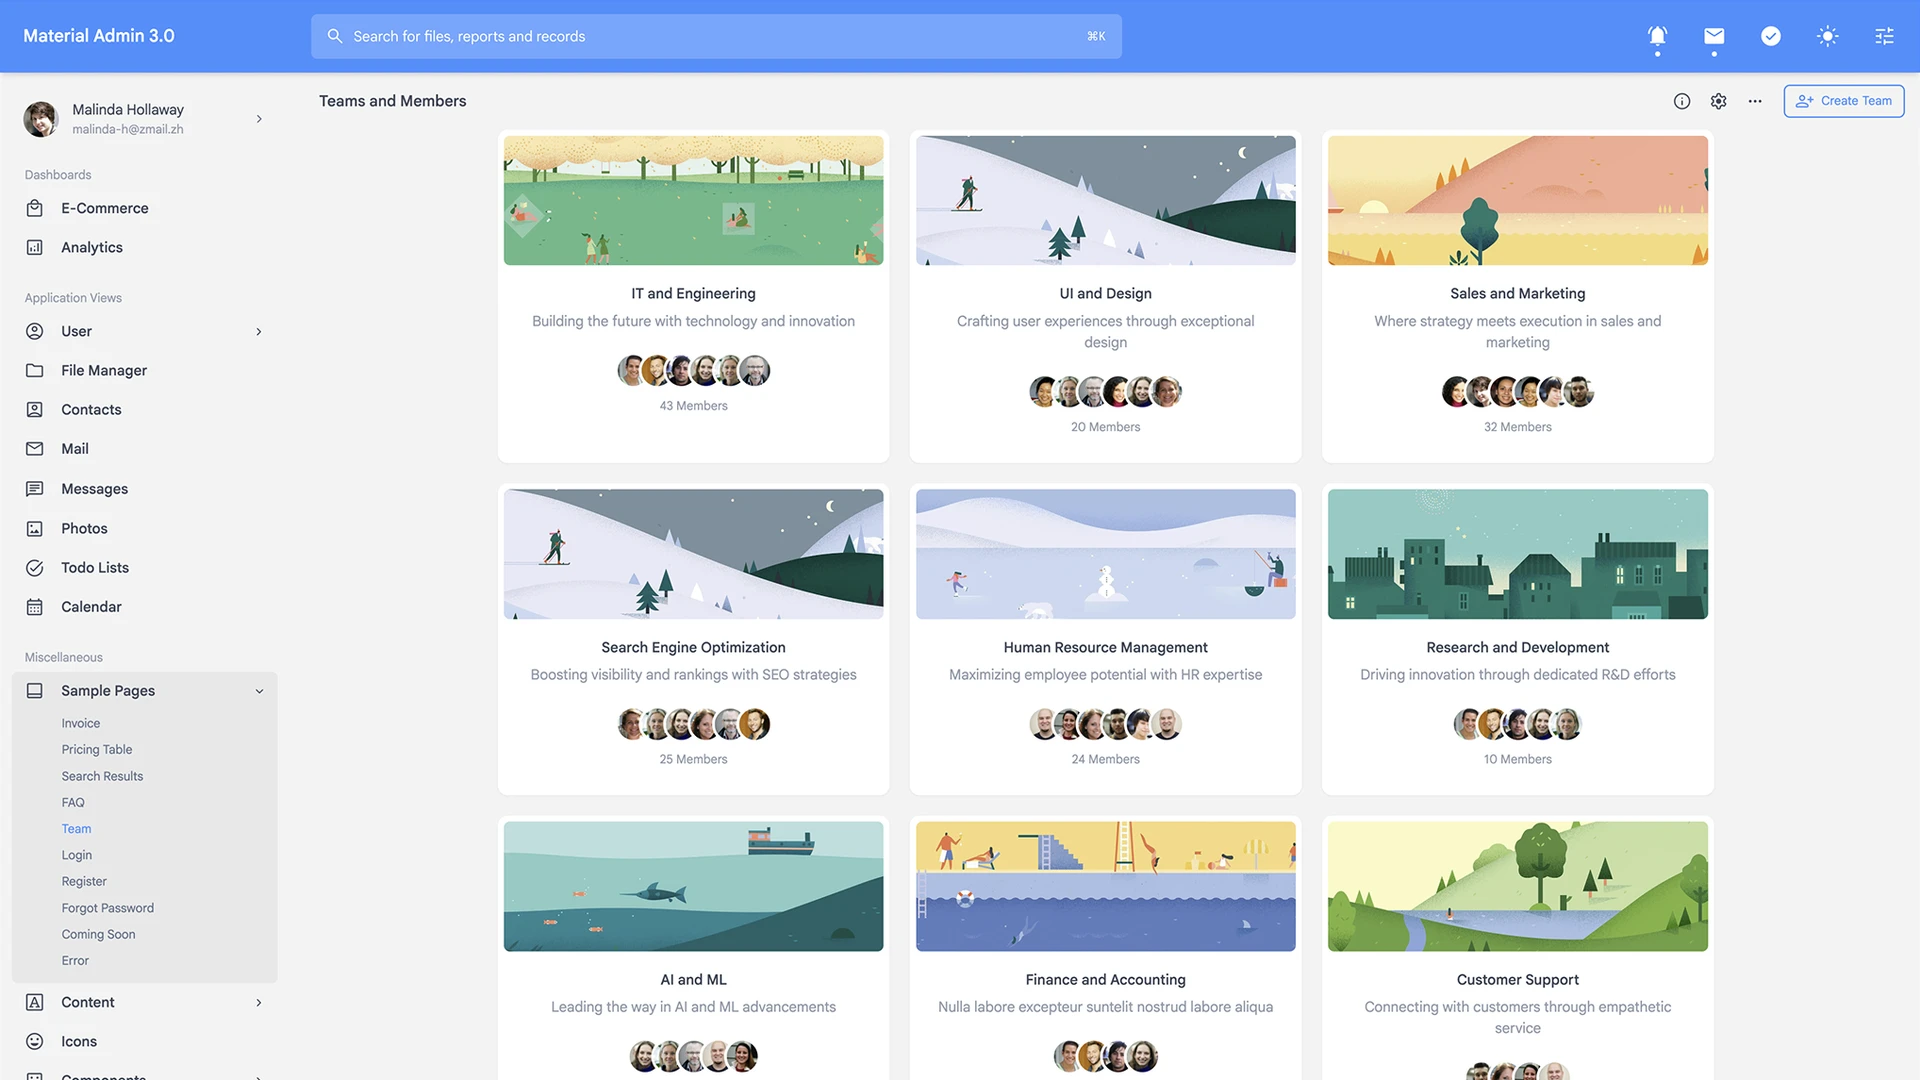
Task: Expand the Malinda Hollaway profile chevron
Action: point(259,119)
